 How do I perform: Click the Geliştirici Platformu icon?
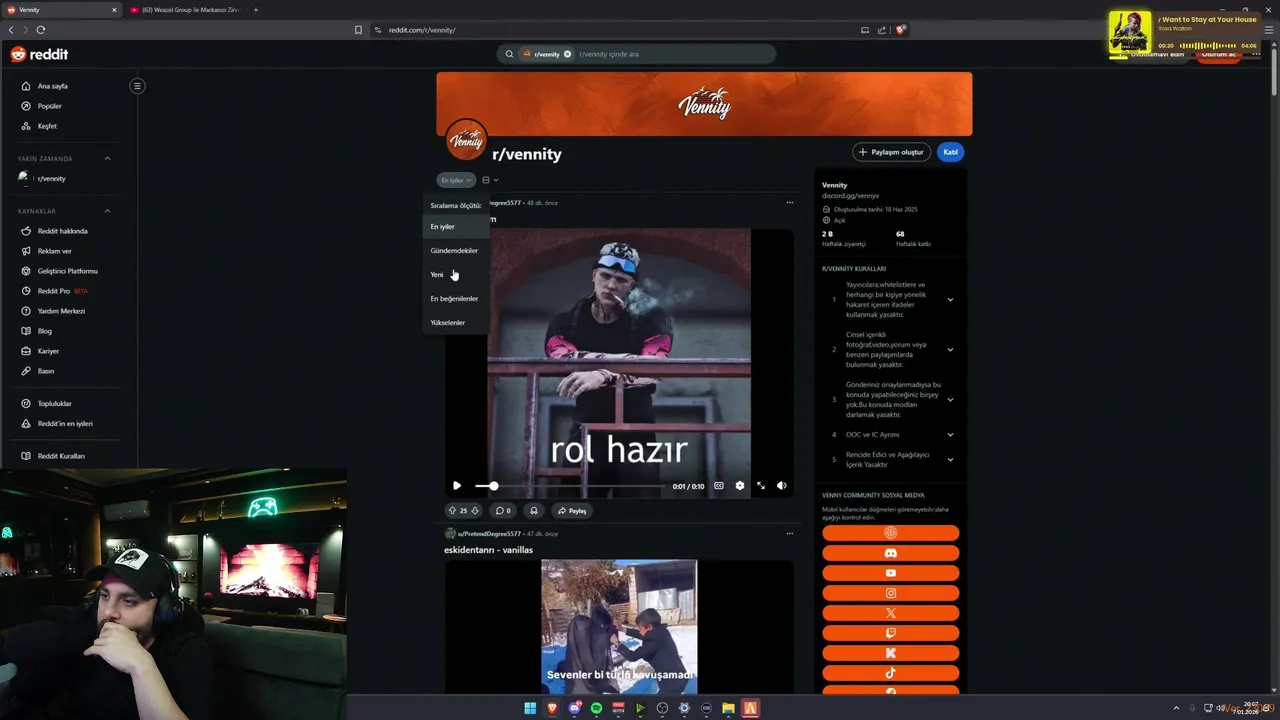coord(26,271)
